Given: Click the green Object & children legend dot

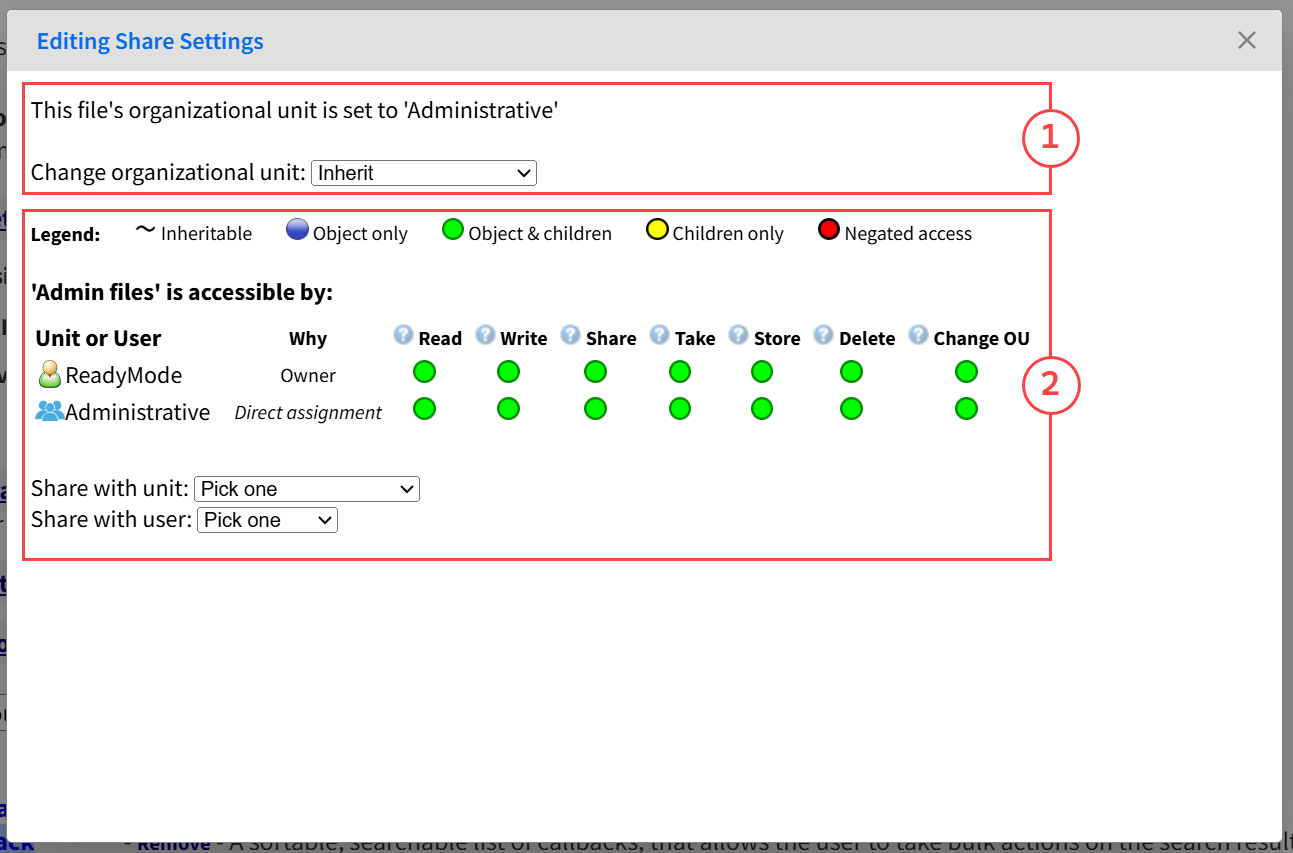Looking at the screenshot, I should tap(452, 229).
